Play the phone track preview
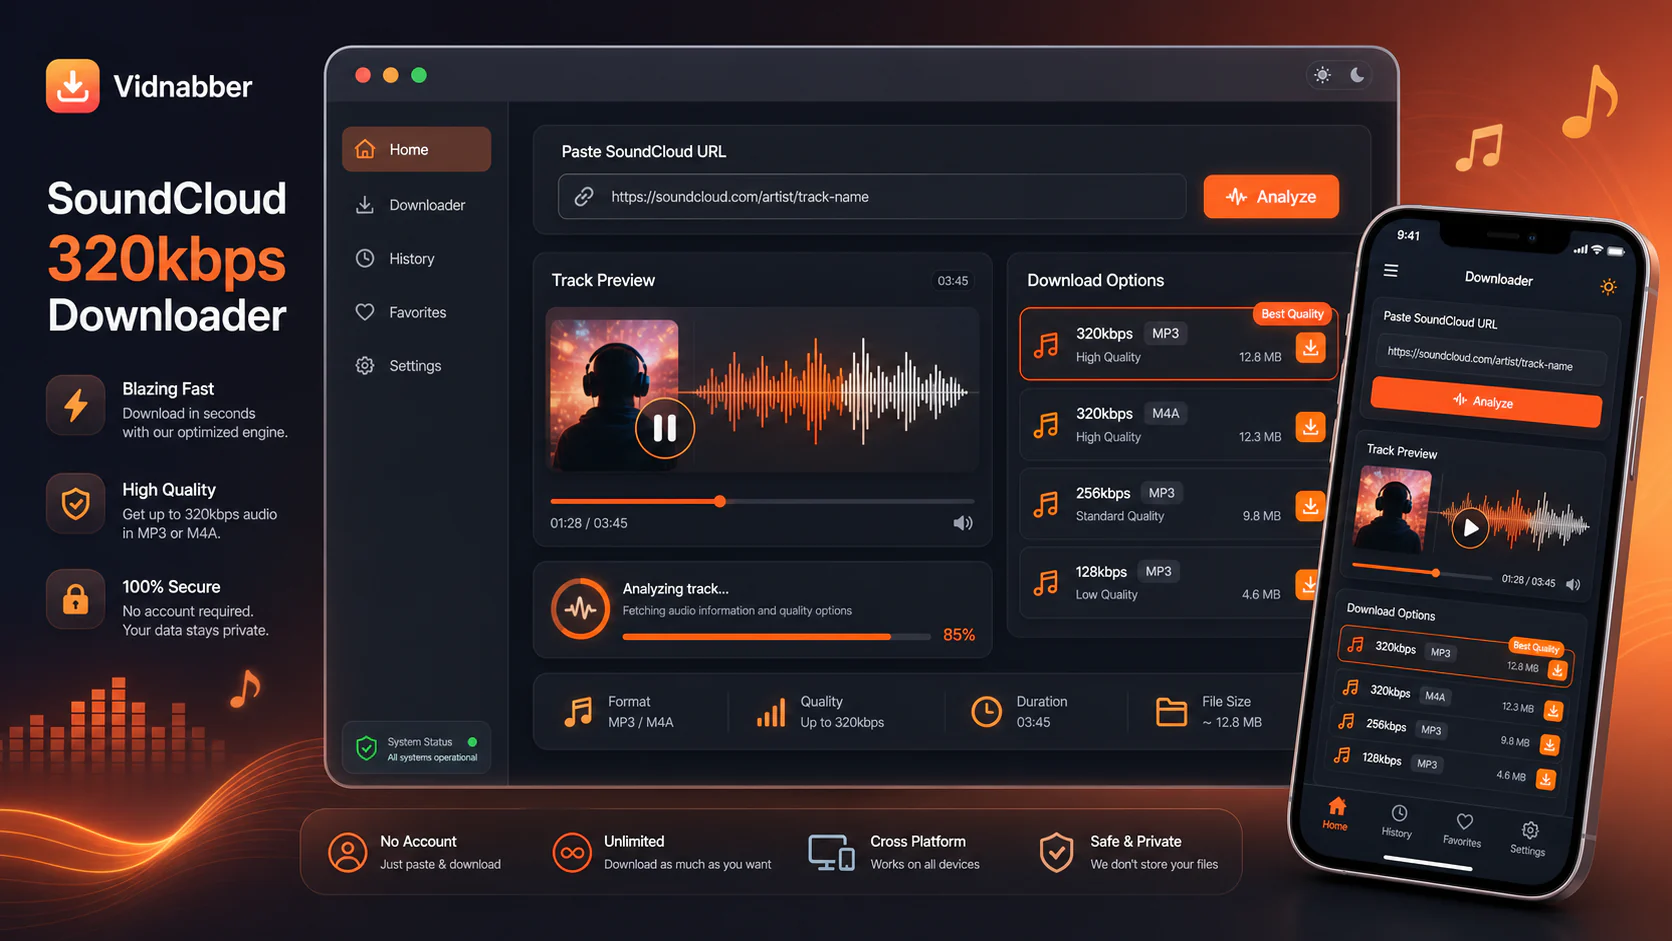This screenshot has width=1672, height=941. click(1470, 528)
